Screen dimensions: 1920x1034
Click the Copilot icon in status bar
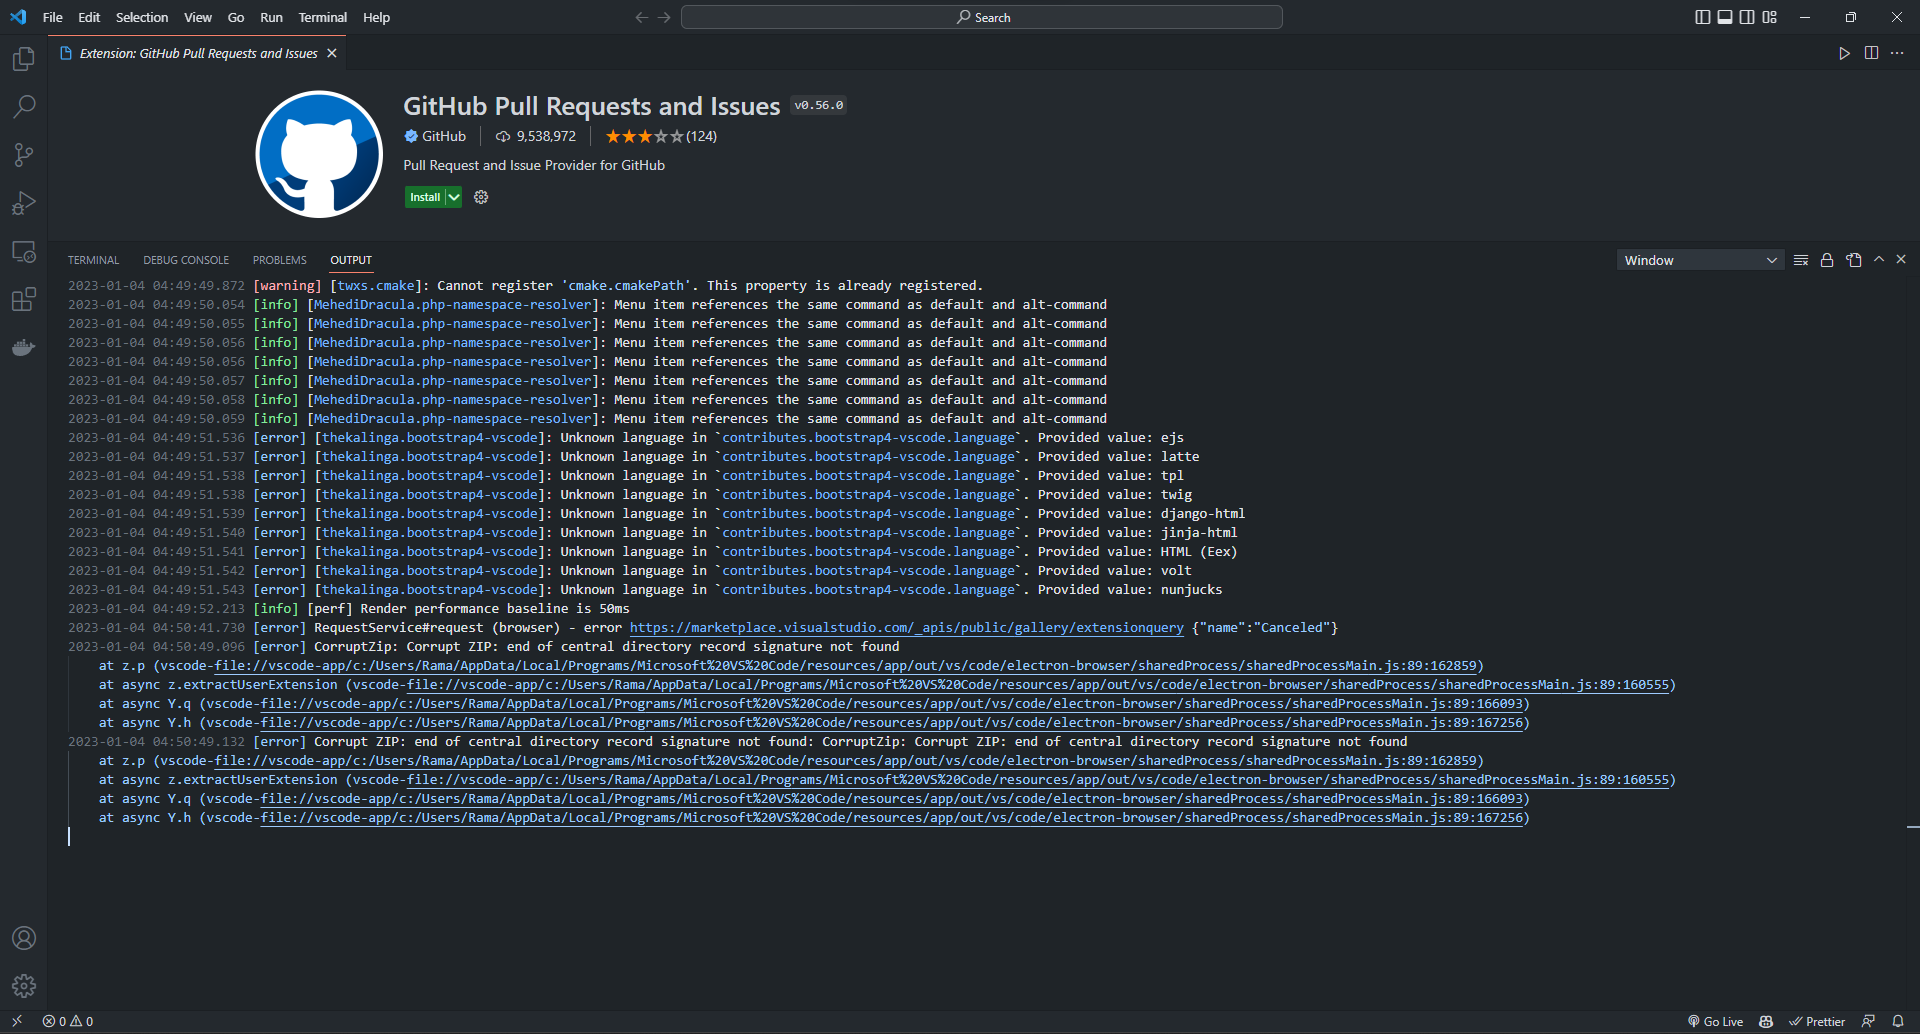(x=1766, y=1021)
